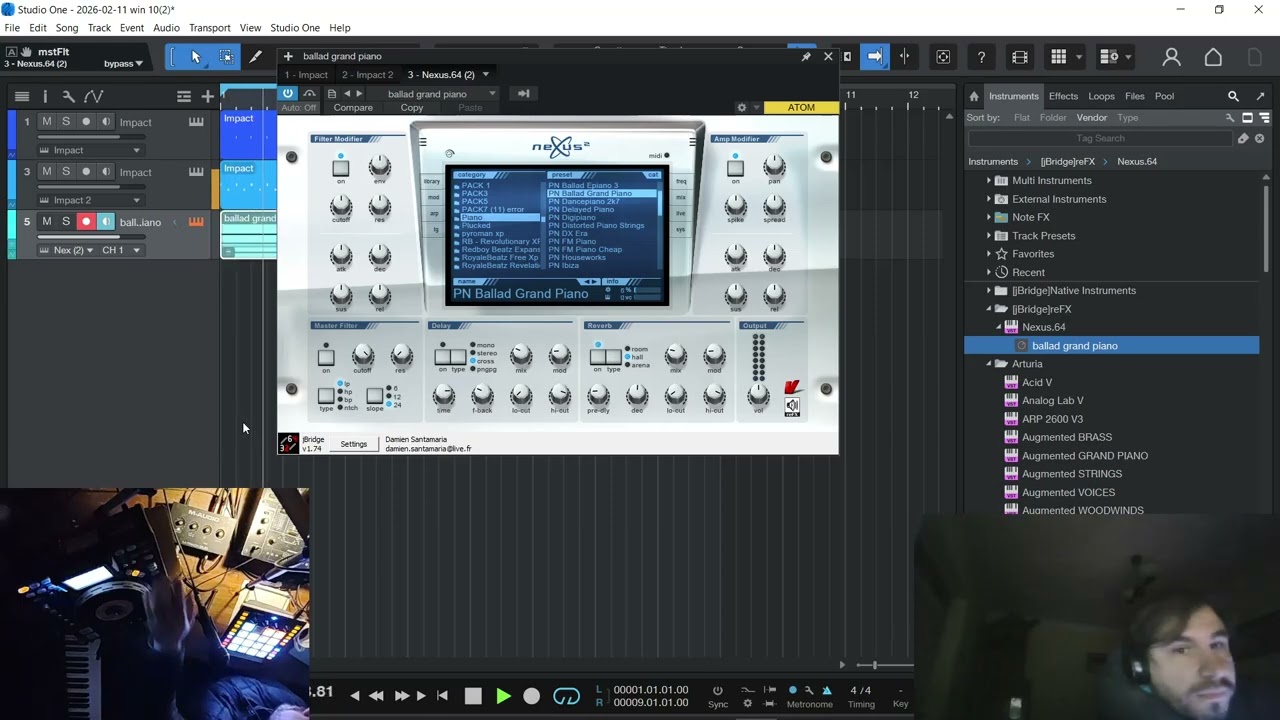Open the help question mark icon
The image size is (1280, 720).
pos(981,57)
